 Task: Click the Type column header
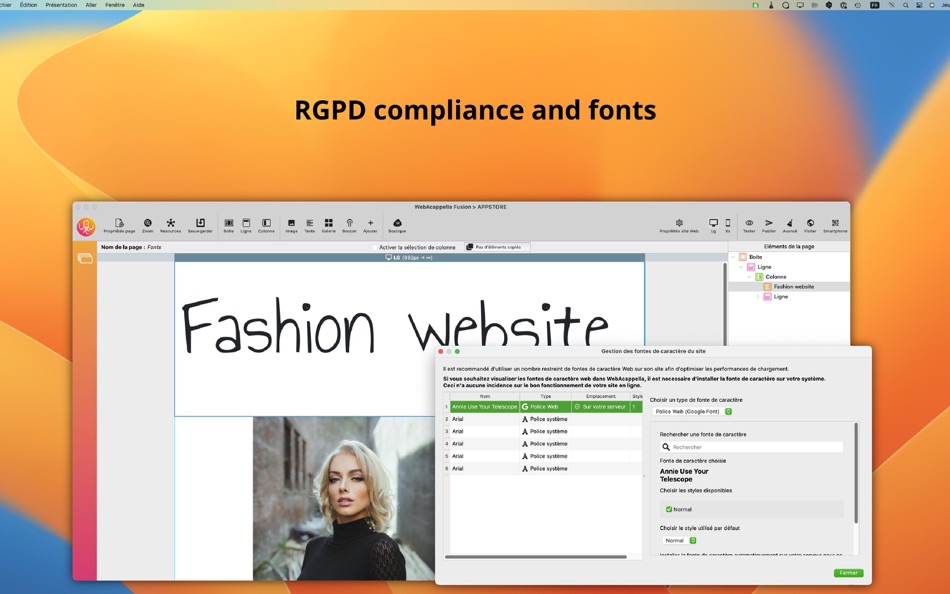[545, 396]
